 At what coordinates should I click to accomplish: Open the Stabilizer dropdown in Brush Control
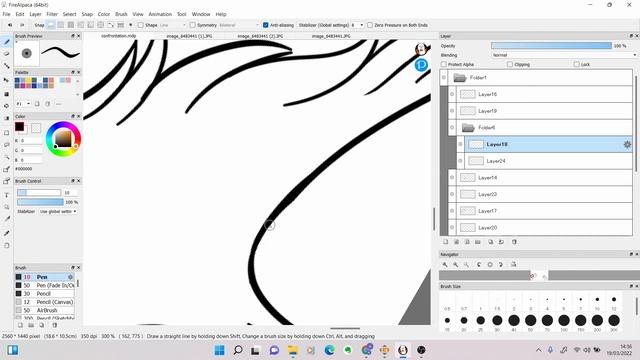[58, 211]
